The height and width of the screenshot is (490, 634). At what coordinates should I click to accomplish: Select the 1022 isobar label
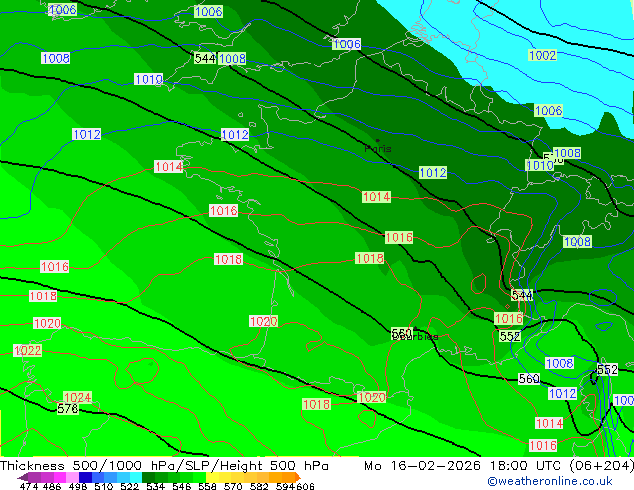pyautogui.click(x=27, y=350)
